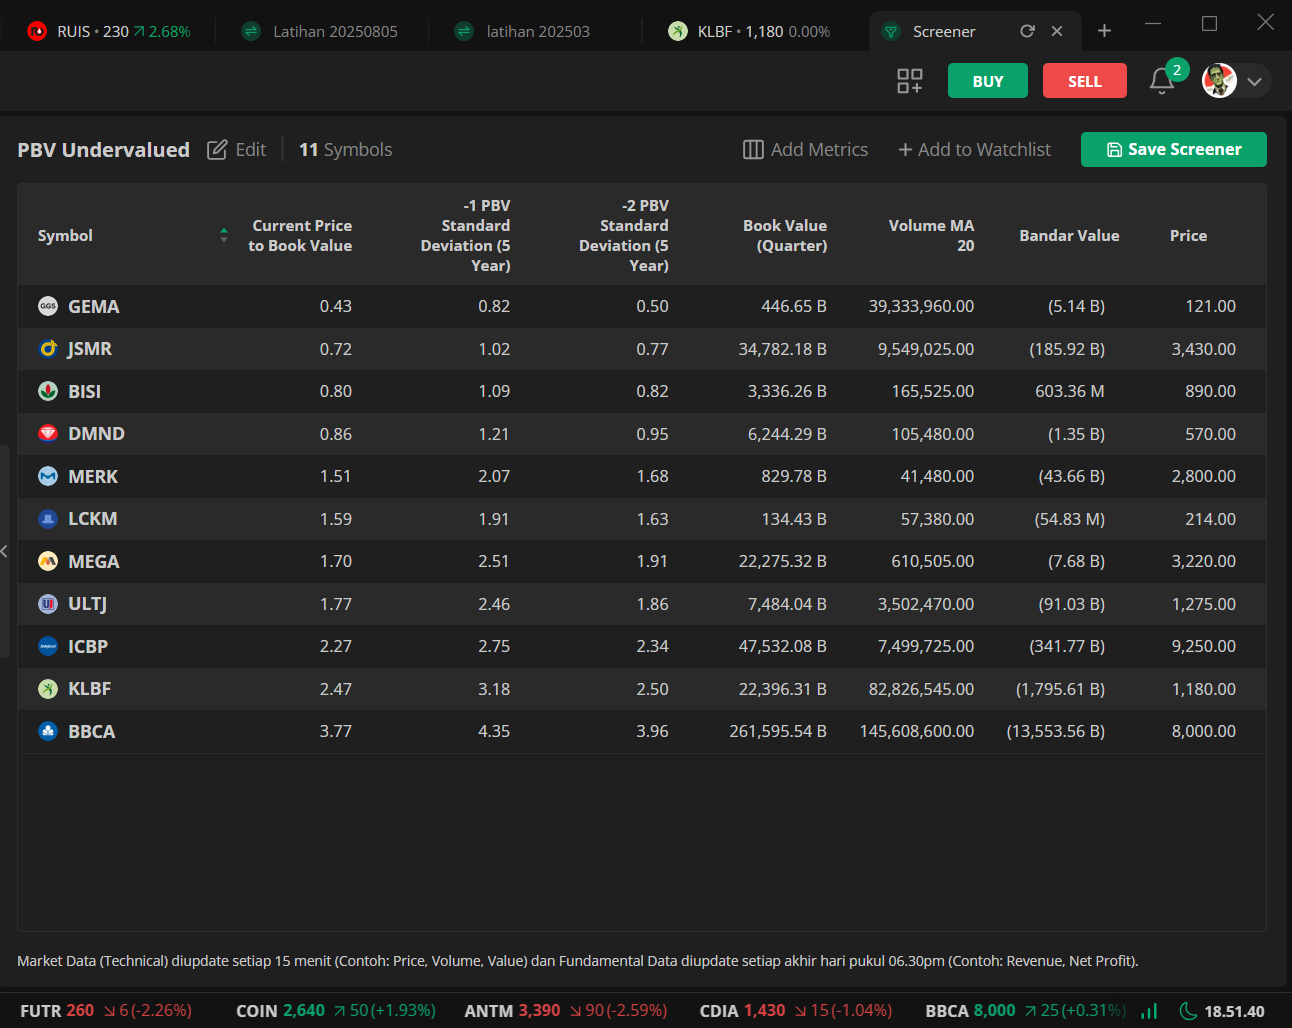Screen dimensions: 1292x1028
Task: Select BBCA price cell 8,000.00
Action: 1203,731
